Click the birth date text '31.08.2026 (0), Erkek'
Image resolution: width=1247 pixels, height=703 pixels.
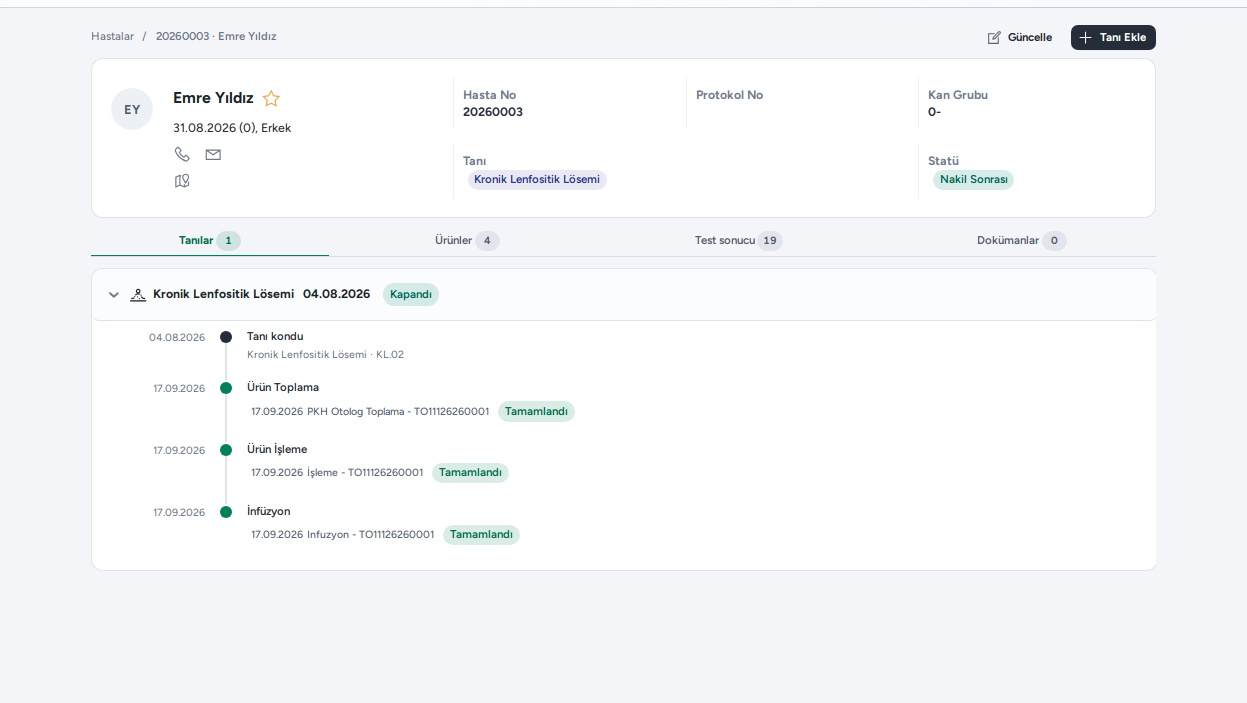click(232, 128)
